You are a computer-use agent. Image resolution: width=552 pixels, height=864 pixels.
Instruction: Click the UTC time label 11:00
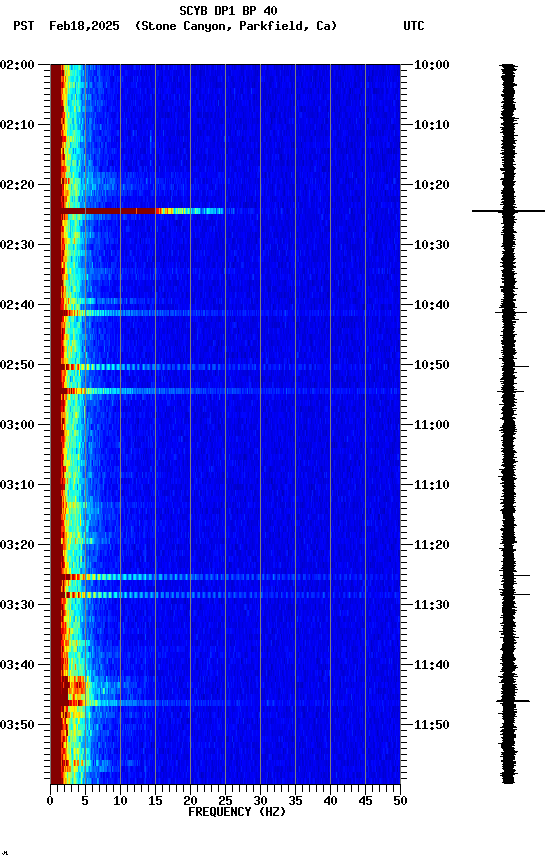coord(432,425)
